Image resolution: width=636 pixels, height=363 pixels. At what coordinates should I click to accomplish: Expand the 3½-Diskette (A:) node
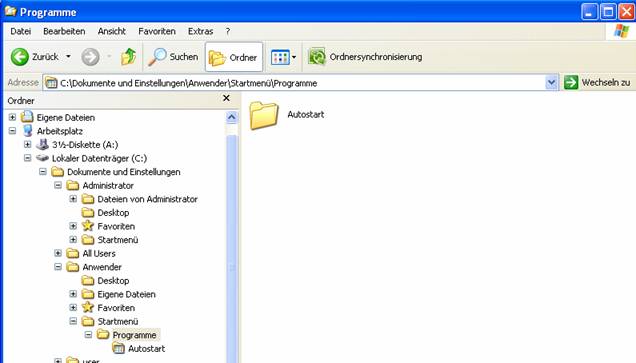tap(28, 144)
